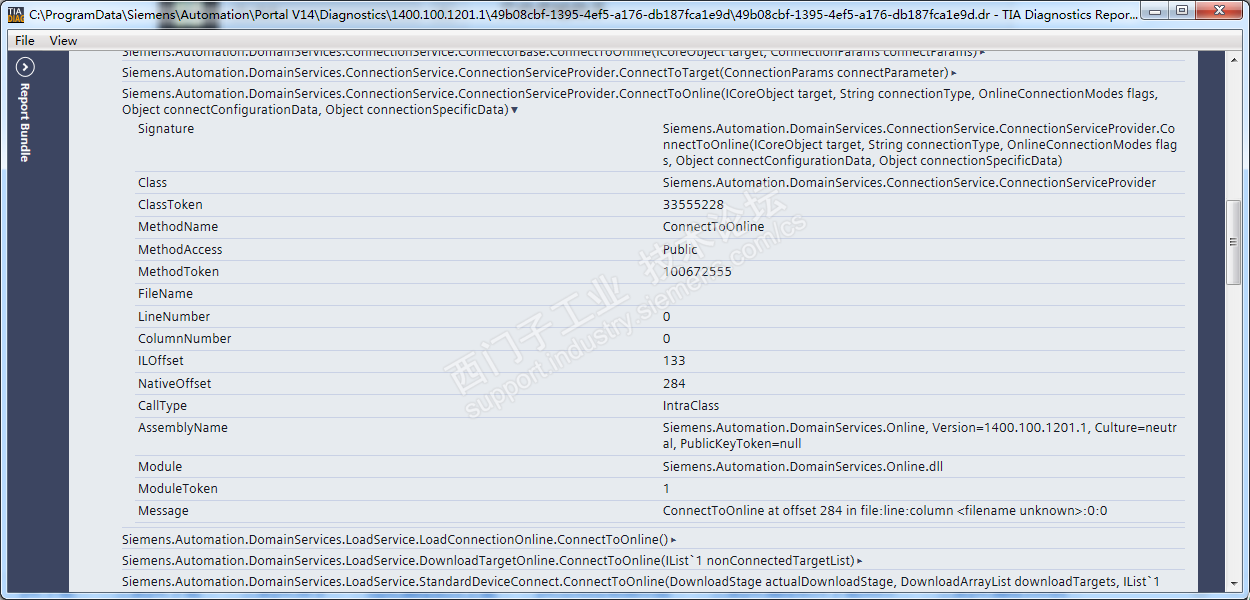Select the MethodToken value 100672555
1250x600 pixels.
click(697, 272)
